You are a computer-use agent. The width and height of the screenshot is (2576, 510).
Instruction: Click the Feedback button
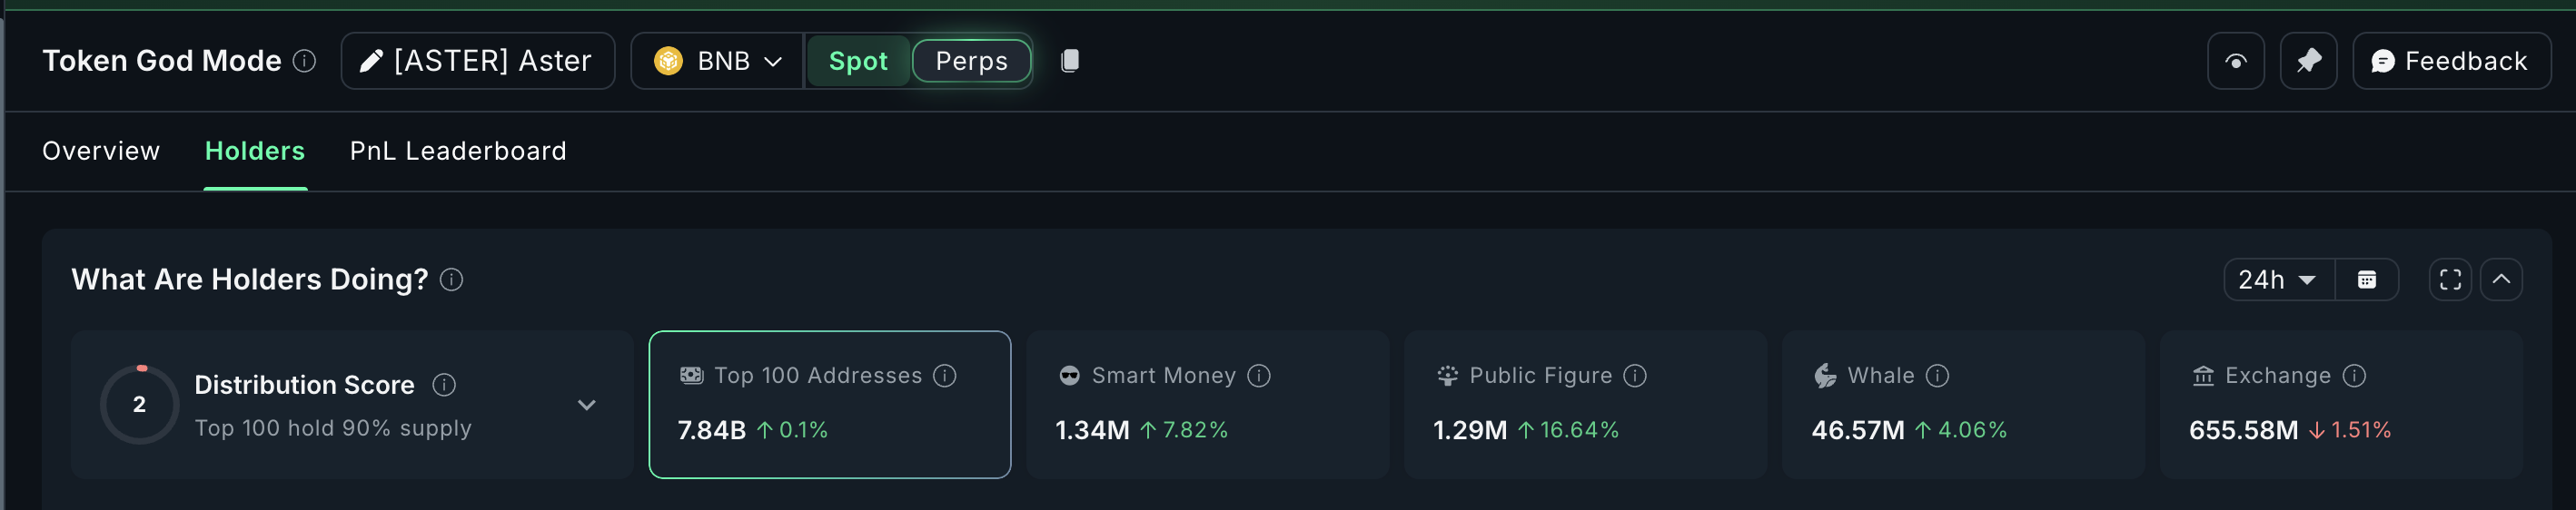2450,61
